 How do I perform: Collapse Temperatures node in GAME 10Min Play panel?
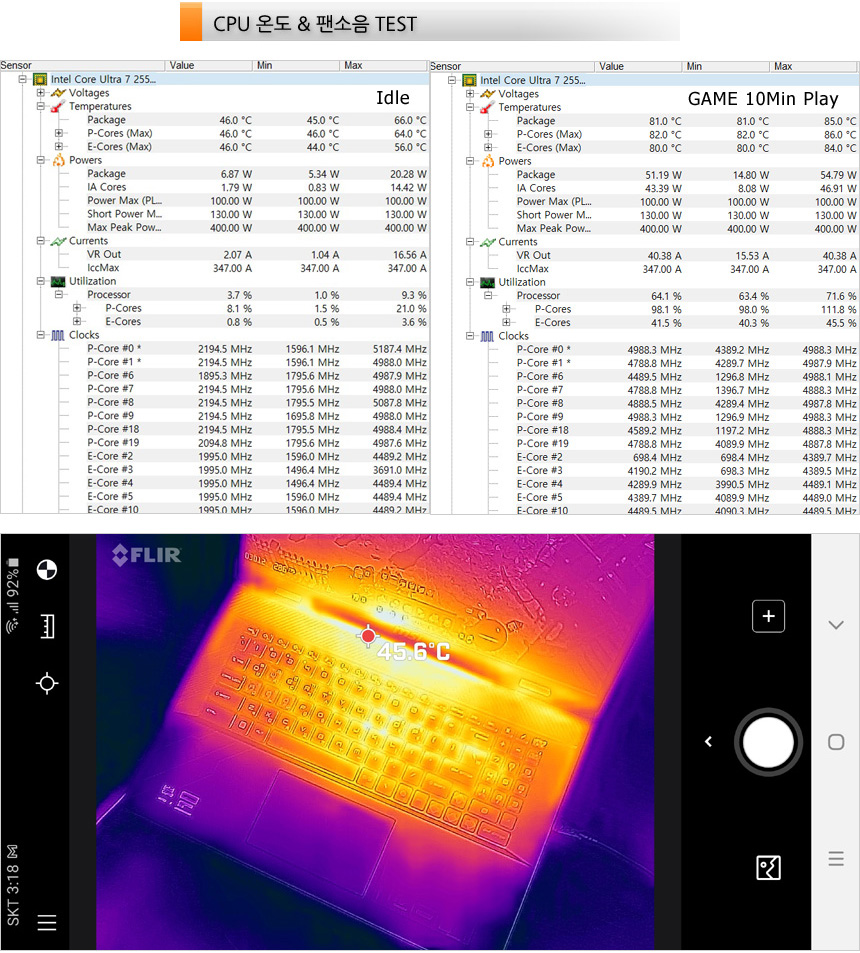pyautogui.click(x=471, y=108)
